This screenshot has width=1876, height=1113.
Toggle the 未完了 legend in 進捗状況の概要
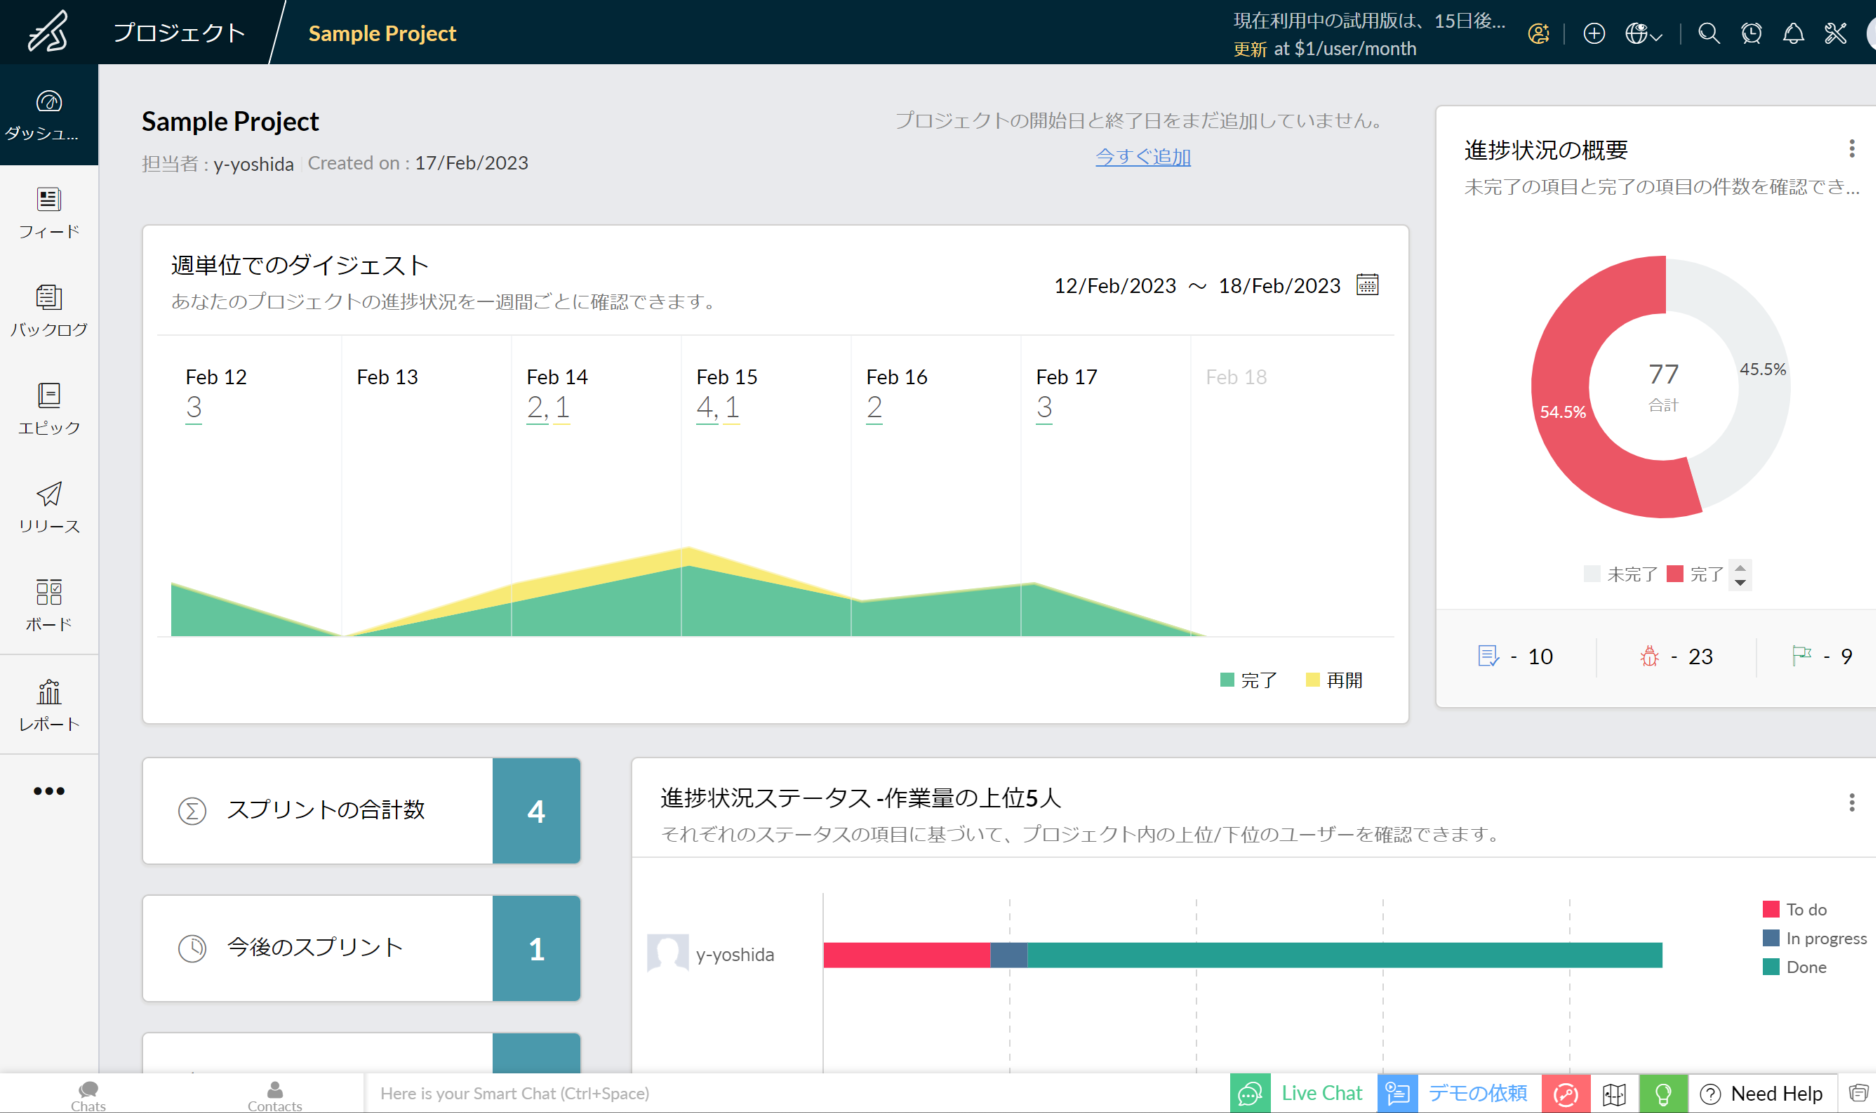tap(1623, 573)
